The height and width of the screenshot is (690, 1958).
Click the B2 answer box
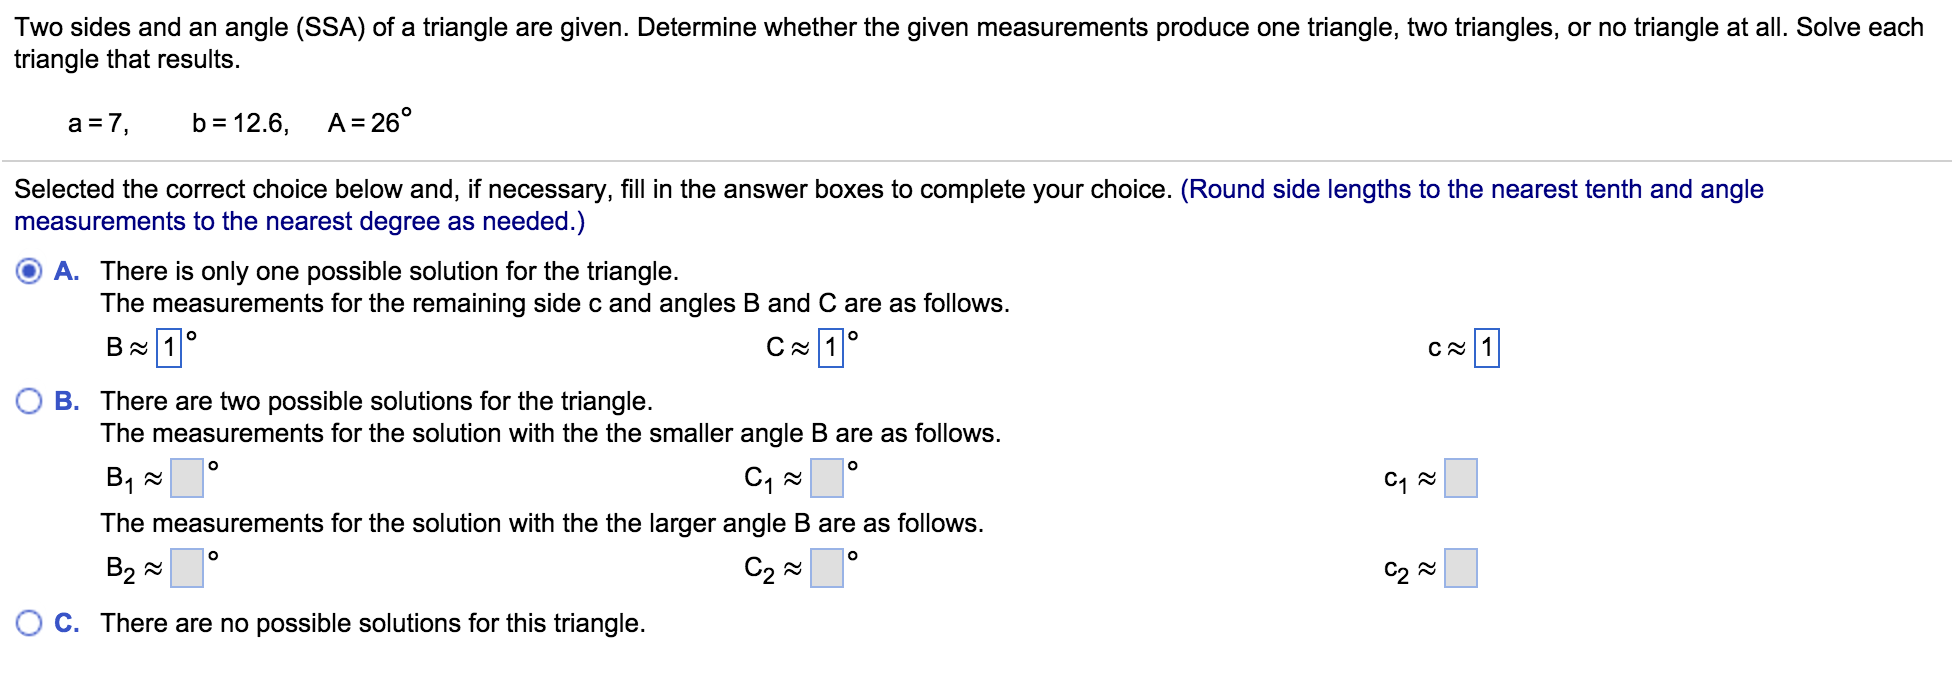(x=185, y=570)
